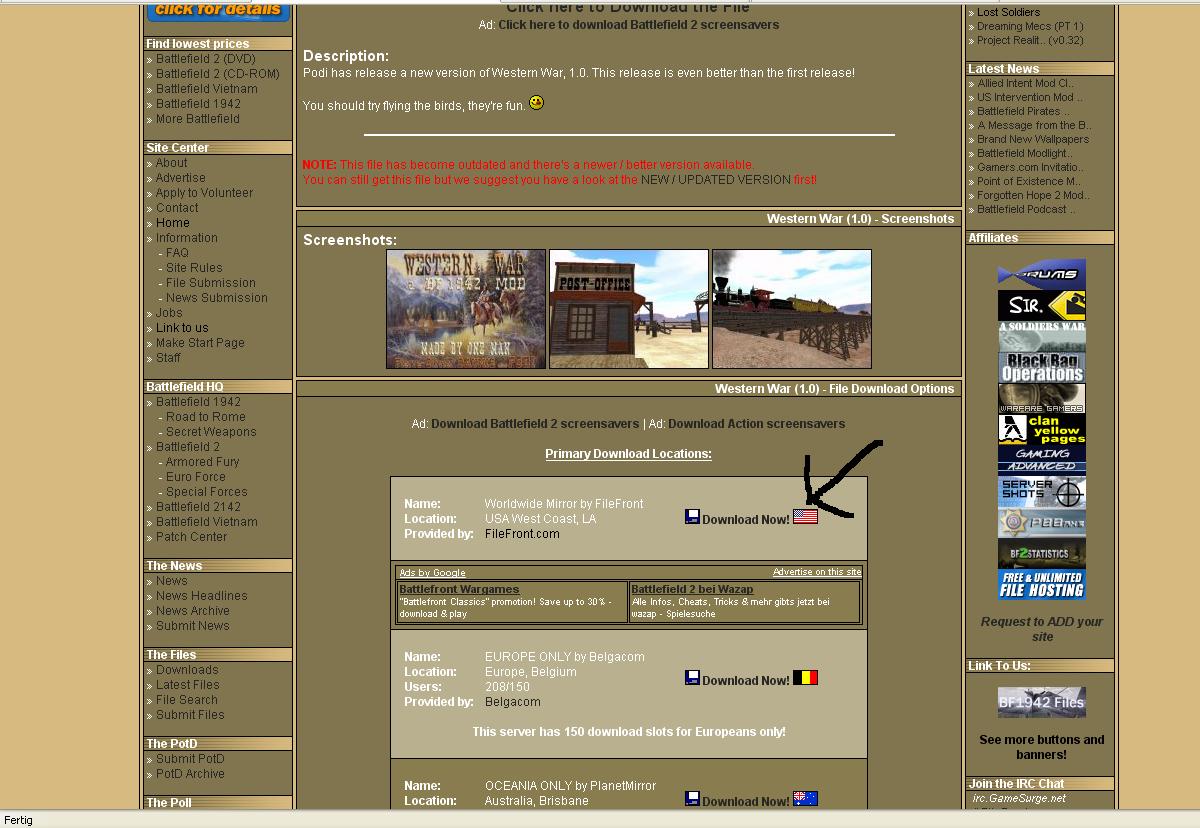Image resolution: width=1200 pixels, height=828 pixels.
Task: Open Site Rules page
Action: 194,268
